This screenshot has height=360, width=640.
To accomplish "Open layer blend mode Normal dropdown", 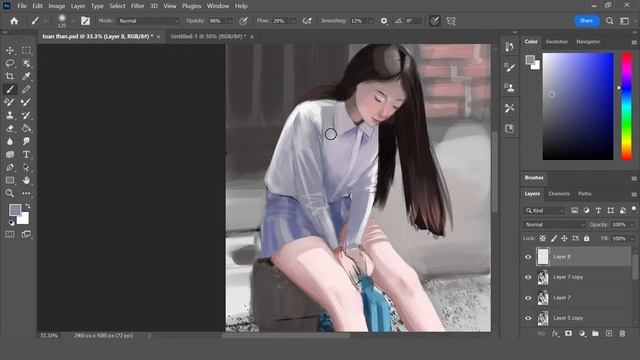I will (554, 225).
